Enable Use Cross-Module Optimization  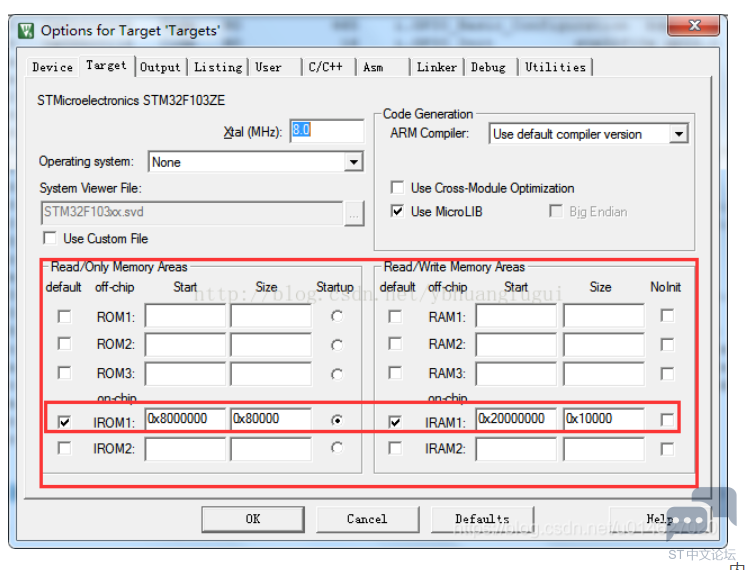tap(397, 188)
